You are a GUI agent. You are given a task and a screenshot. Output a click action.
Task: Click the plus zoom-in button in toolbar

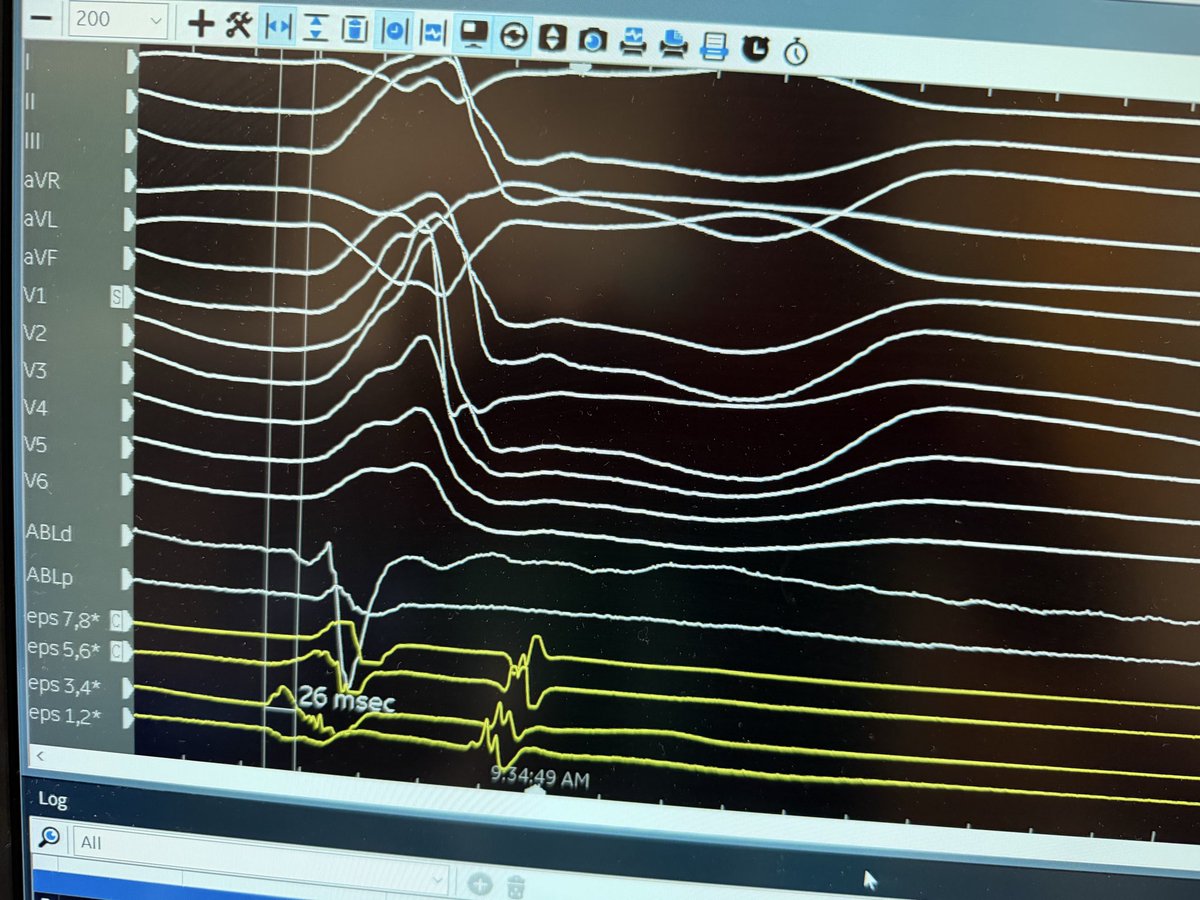point(202,23)
